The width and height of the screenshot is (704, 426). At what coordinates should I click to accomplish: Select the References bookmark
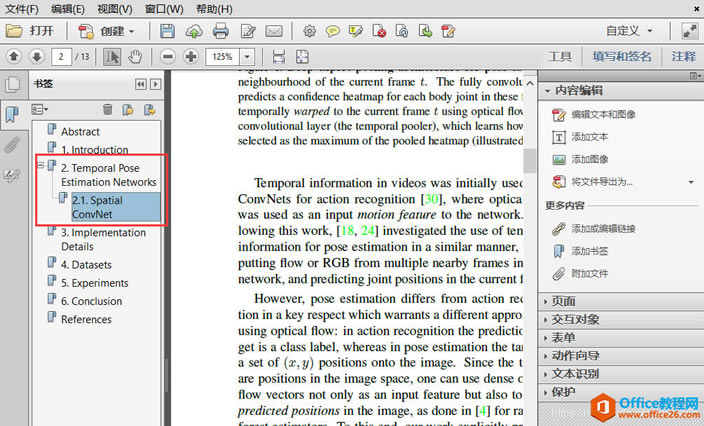86,320
